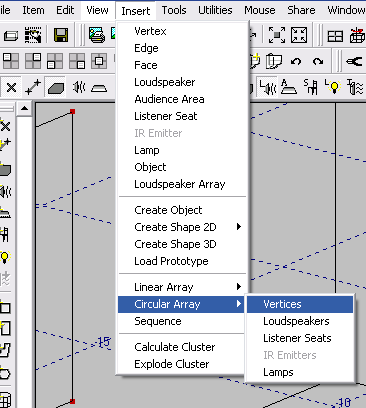Image resolution: width=366 pixels, height=408 pixels.
Task: Click the yellow lamp icon in left sidebar
Action: click(x=5, y=257)
